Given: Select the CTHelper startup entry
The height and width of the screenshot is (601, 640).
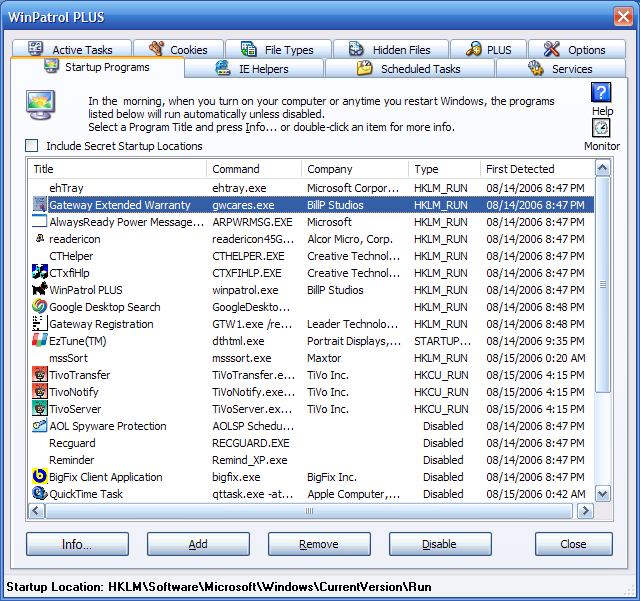Looking at the screenshot, I should 311,256.
